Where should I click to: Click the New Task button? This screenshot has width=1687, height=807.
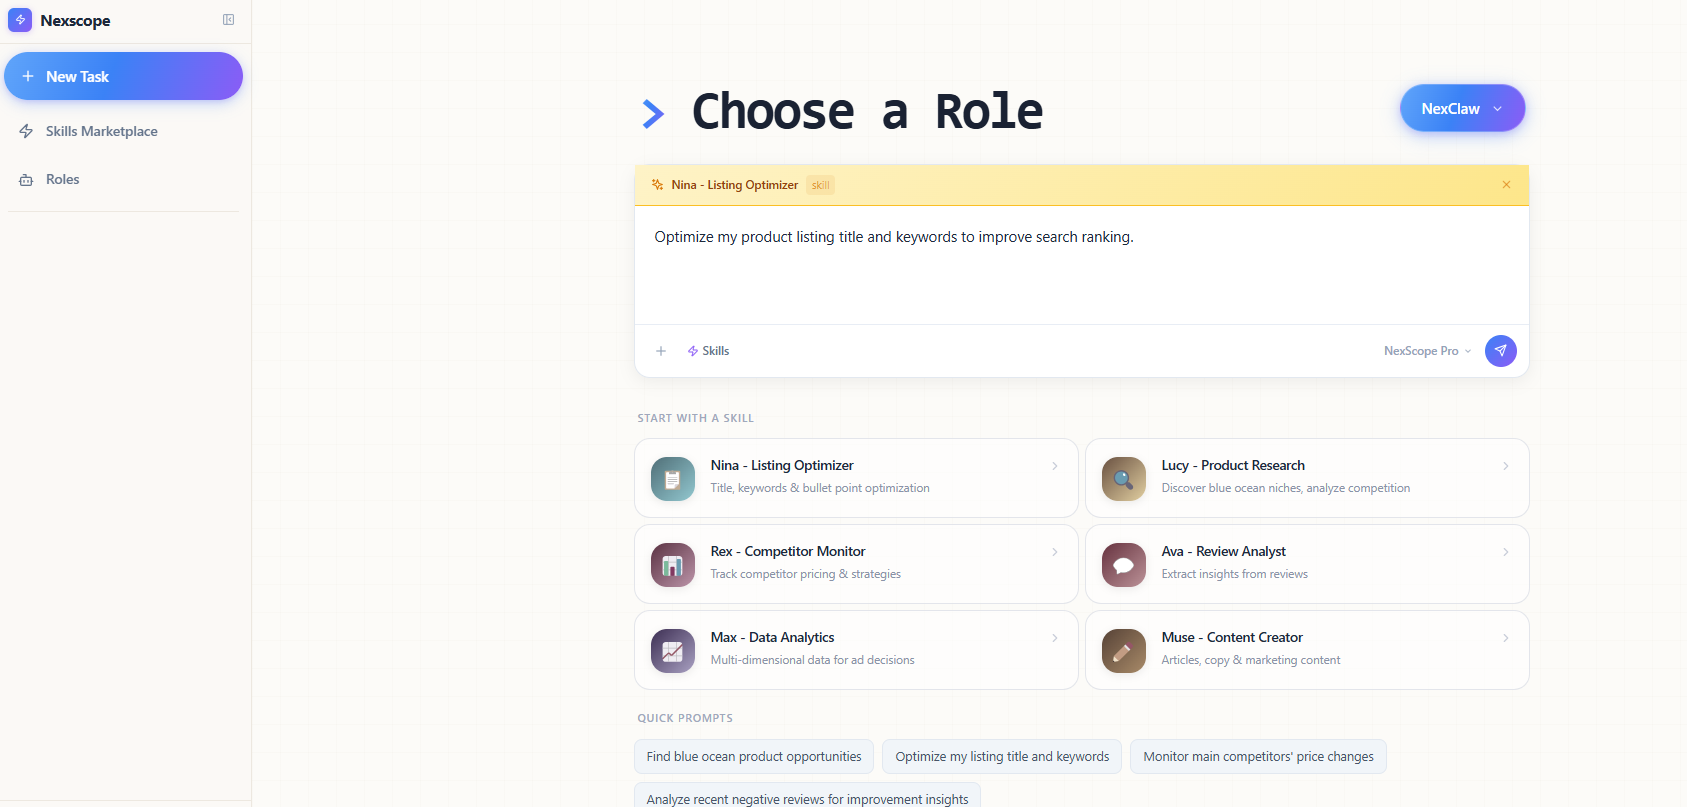click(x=123, y=76)
